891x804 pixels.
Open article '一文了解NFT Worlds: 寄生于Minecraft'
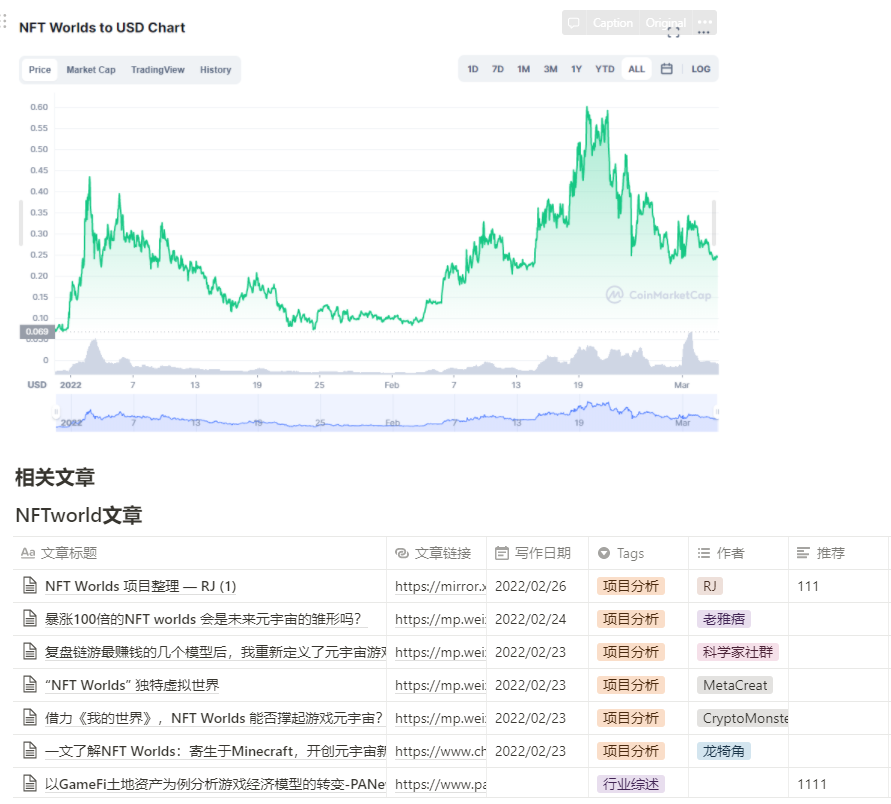[x=215, y=751]
